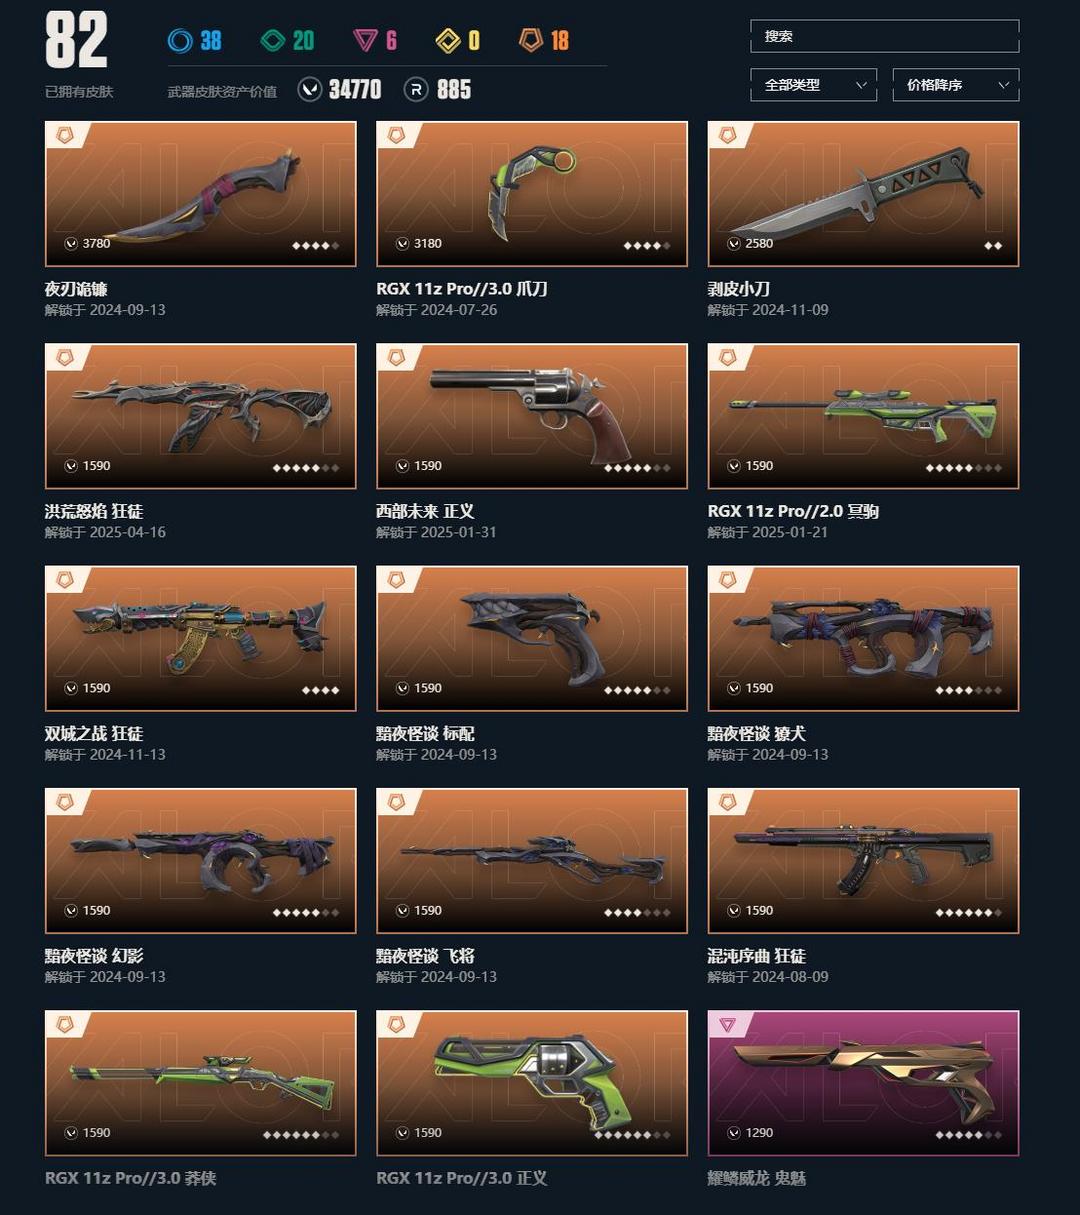Click the green Deluxe tier icon showing 20
This screenshot has width=1080, height=1215.
272,41
